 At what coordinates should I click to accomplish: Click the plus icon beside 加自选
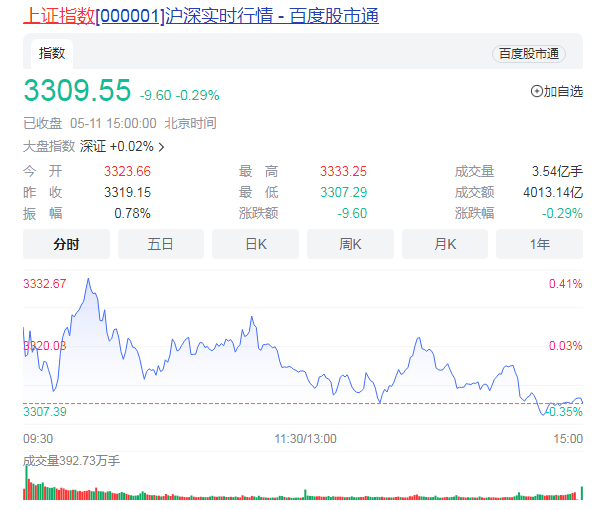click(x=536, y=91)
